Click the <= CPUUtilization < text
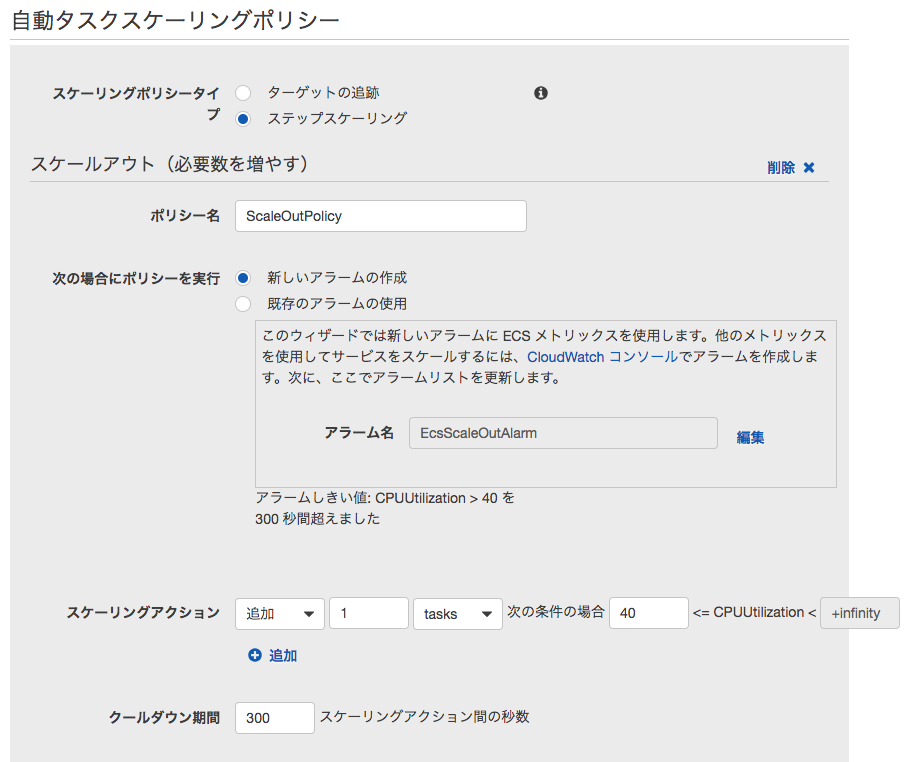 [x=755, y=613]
